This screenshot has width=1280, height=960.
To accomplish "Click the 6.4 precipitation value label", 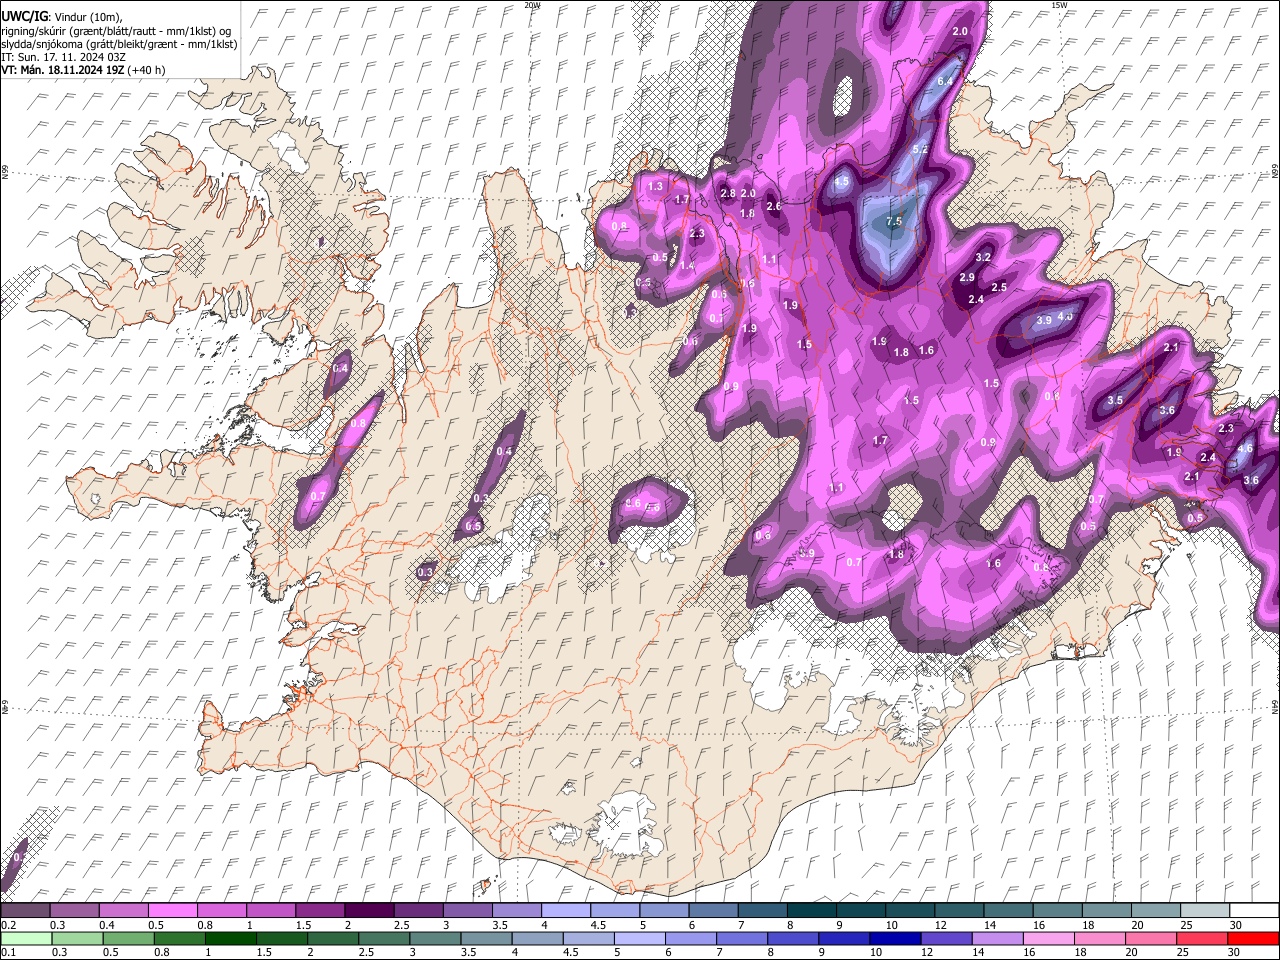I will click(x=946, y=80).
